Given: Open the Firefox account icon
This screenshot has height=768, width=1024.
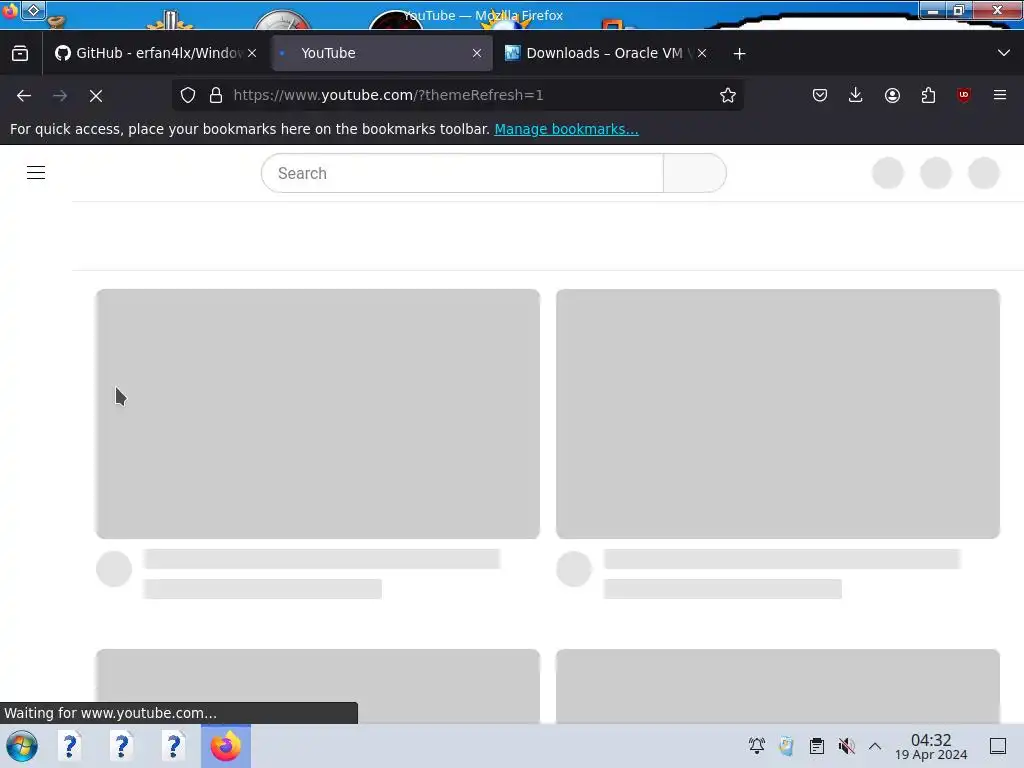Looking at the screenshot, I should point(892,95).
